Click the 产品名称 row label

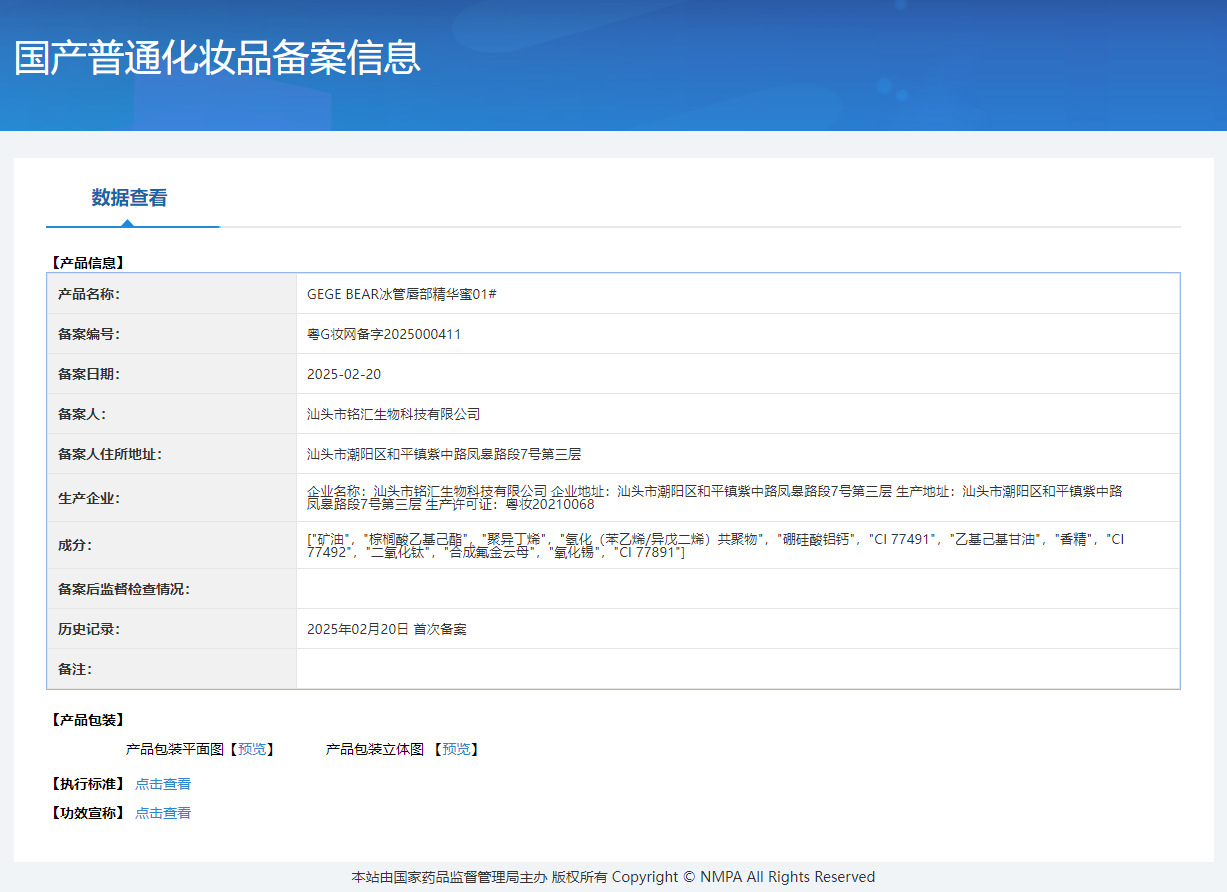89,294
